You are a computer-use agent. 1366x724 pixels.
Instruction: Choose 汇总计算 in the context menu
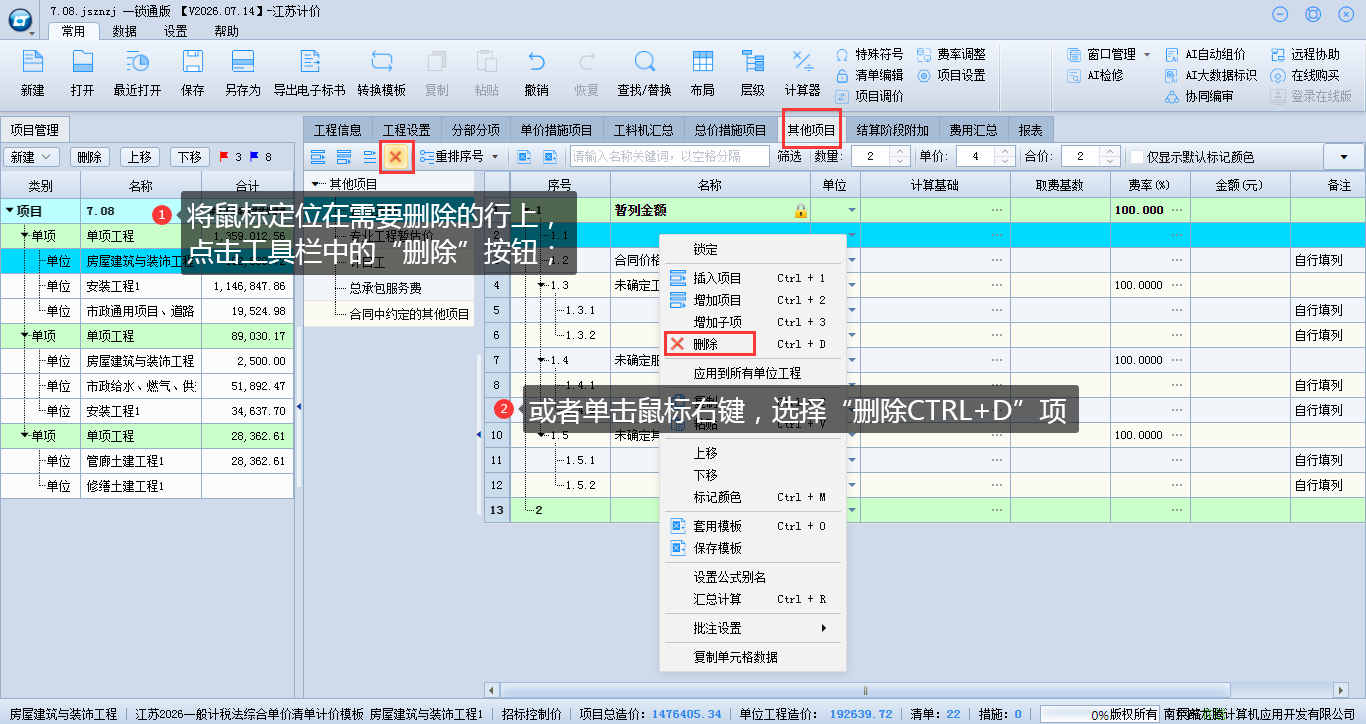point(753,599)
